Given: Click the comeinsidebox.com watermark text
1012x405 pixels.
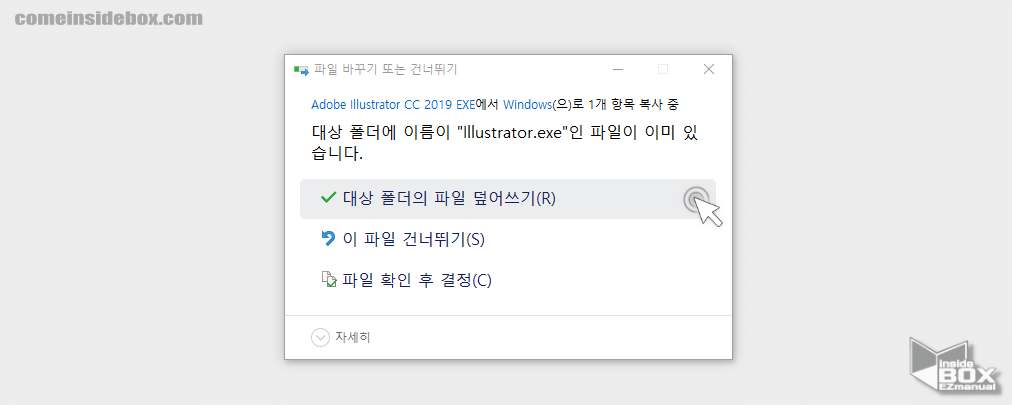Looking at the screenshot, I should [x=109, y=19].
